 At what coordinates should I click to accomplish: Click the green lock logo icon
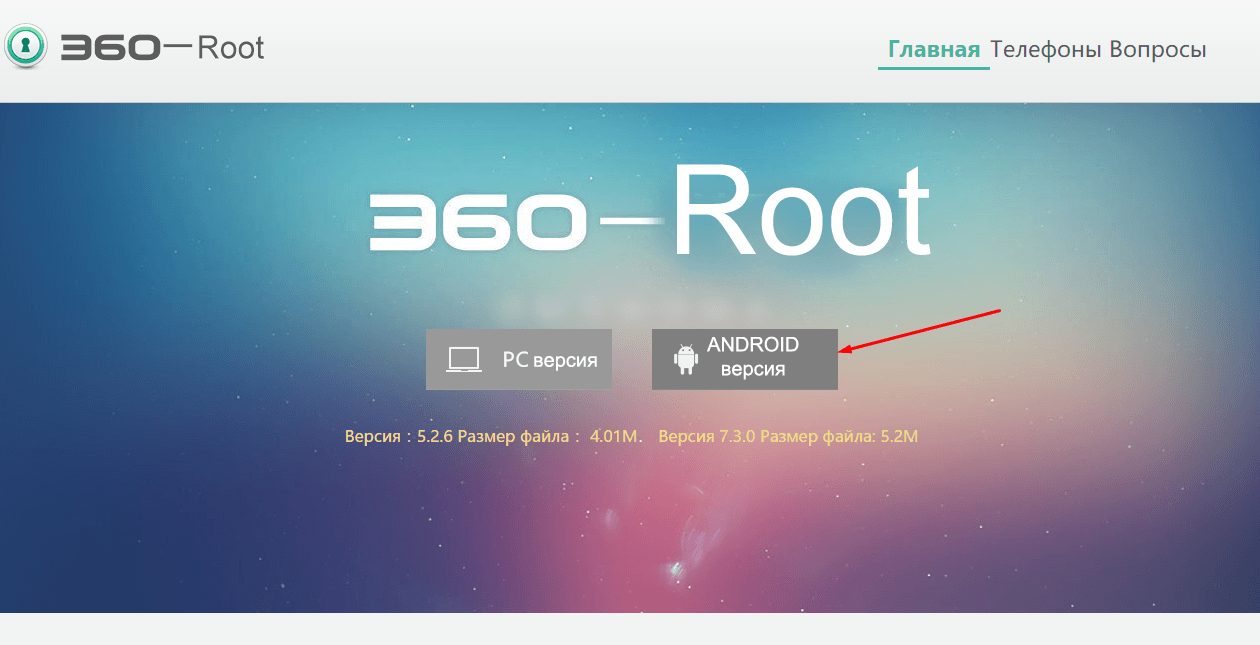click(x=26, y=47)
